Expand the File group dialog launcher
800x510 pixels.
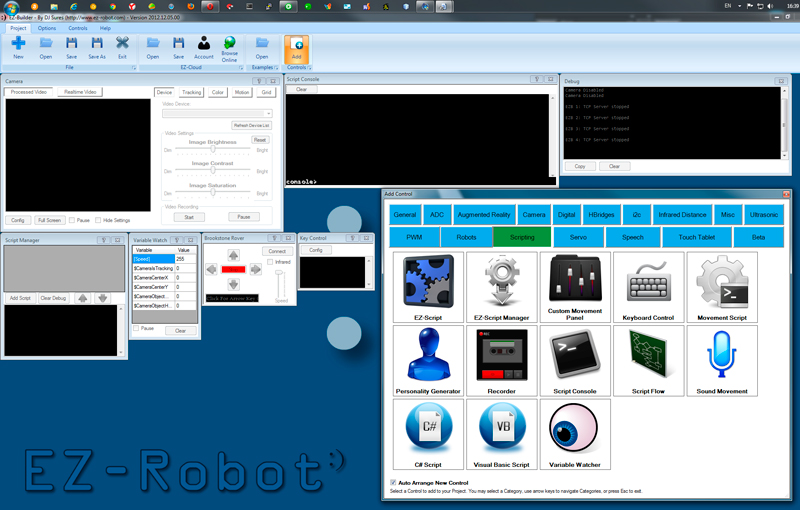[x=134, y=67]
